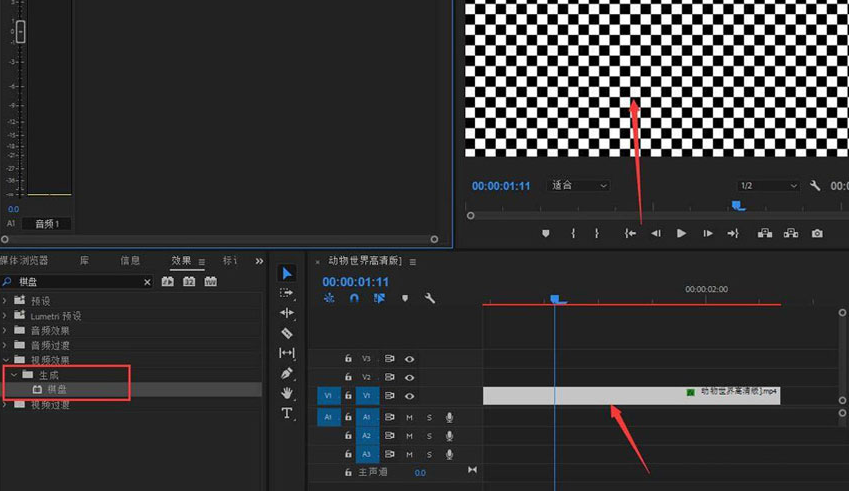Collapse the 生成 effects folder
Screen dimensions: 849x491
(x=15, y=375)
